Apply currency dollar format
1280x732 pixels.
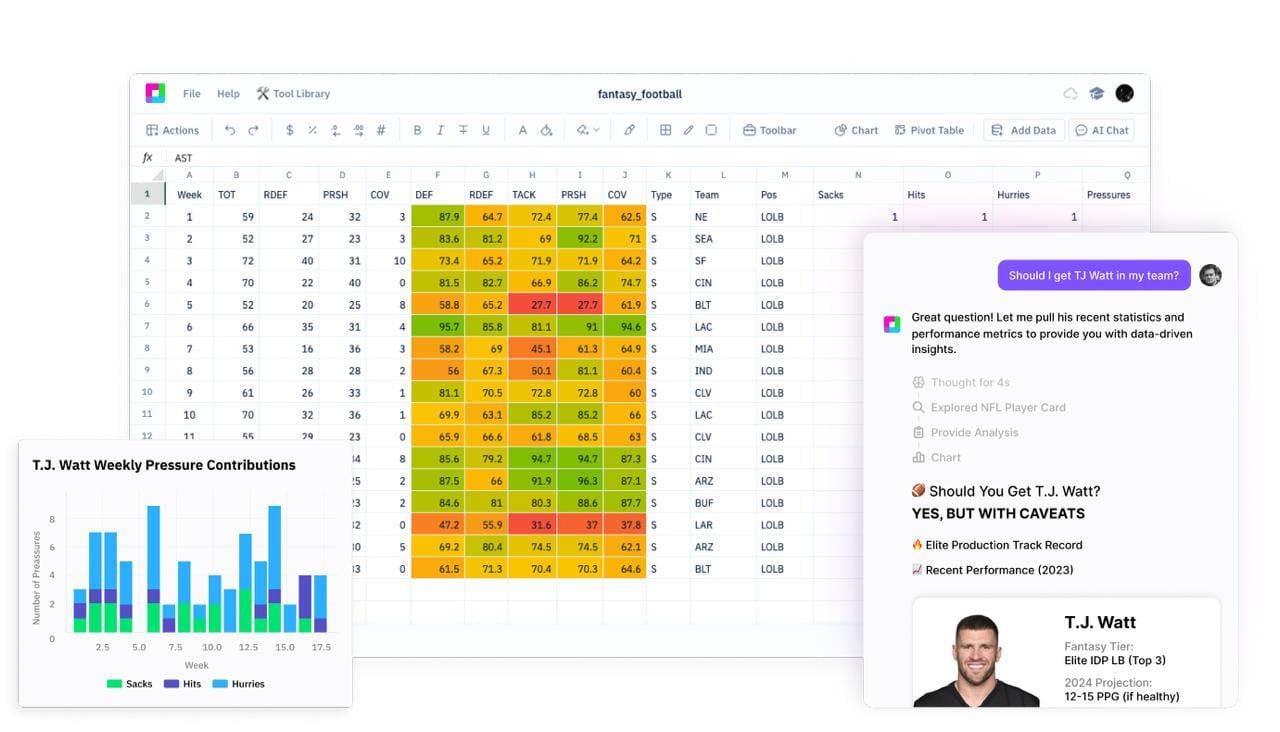(x=290, y=130)
